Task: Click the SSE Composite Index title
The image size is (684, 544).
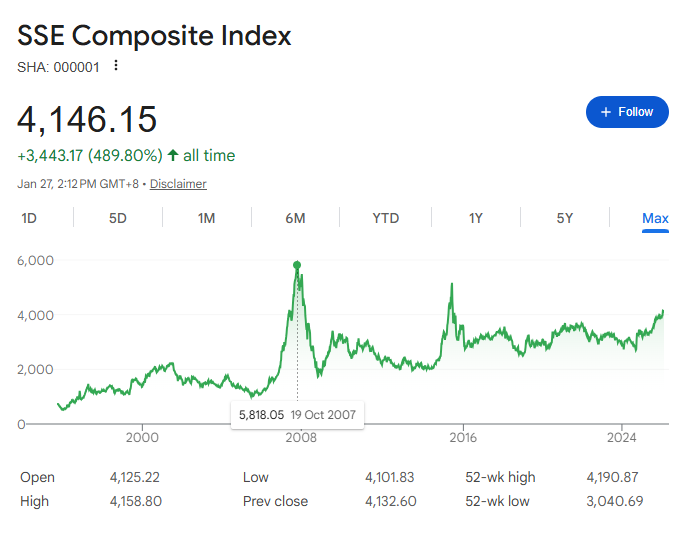Action: click(154, 36)
